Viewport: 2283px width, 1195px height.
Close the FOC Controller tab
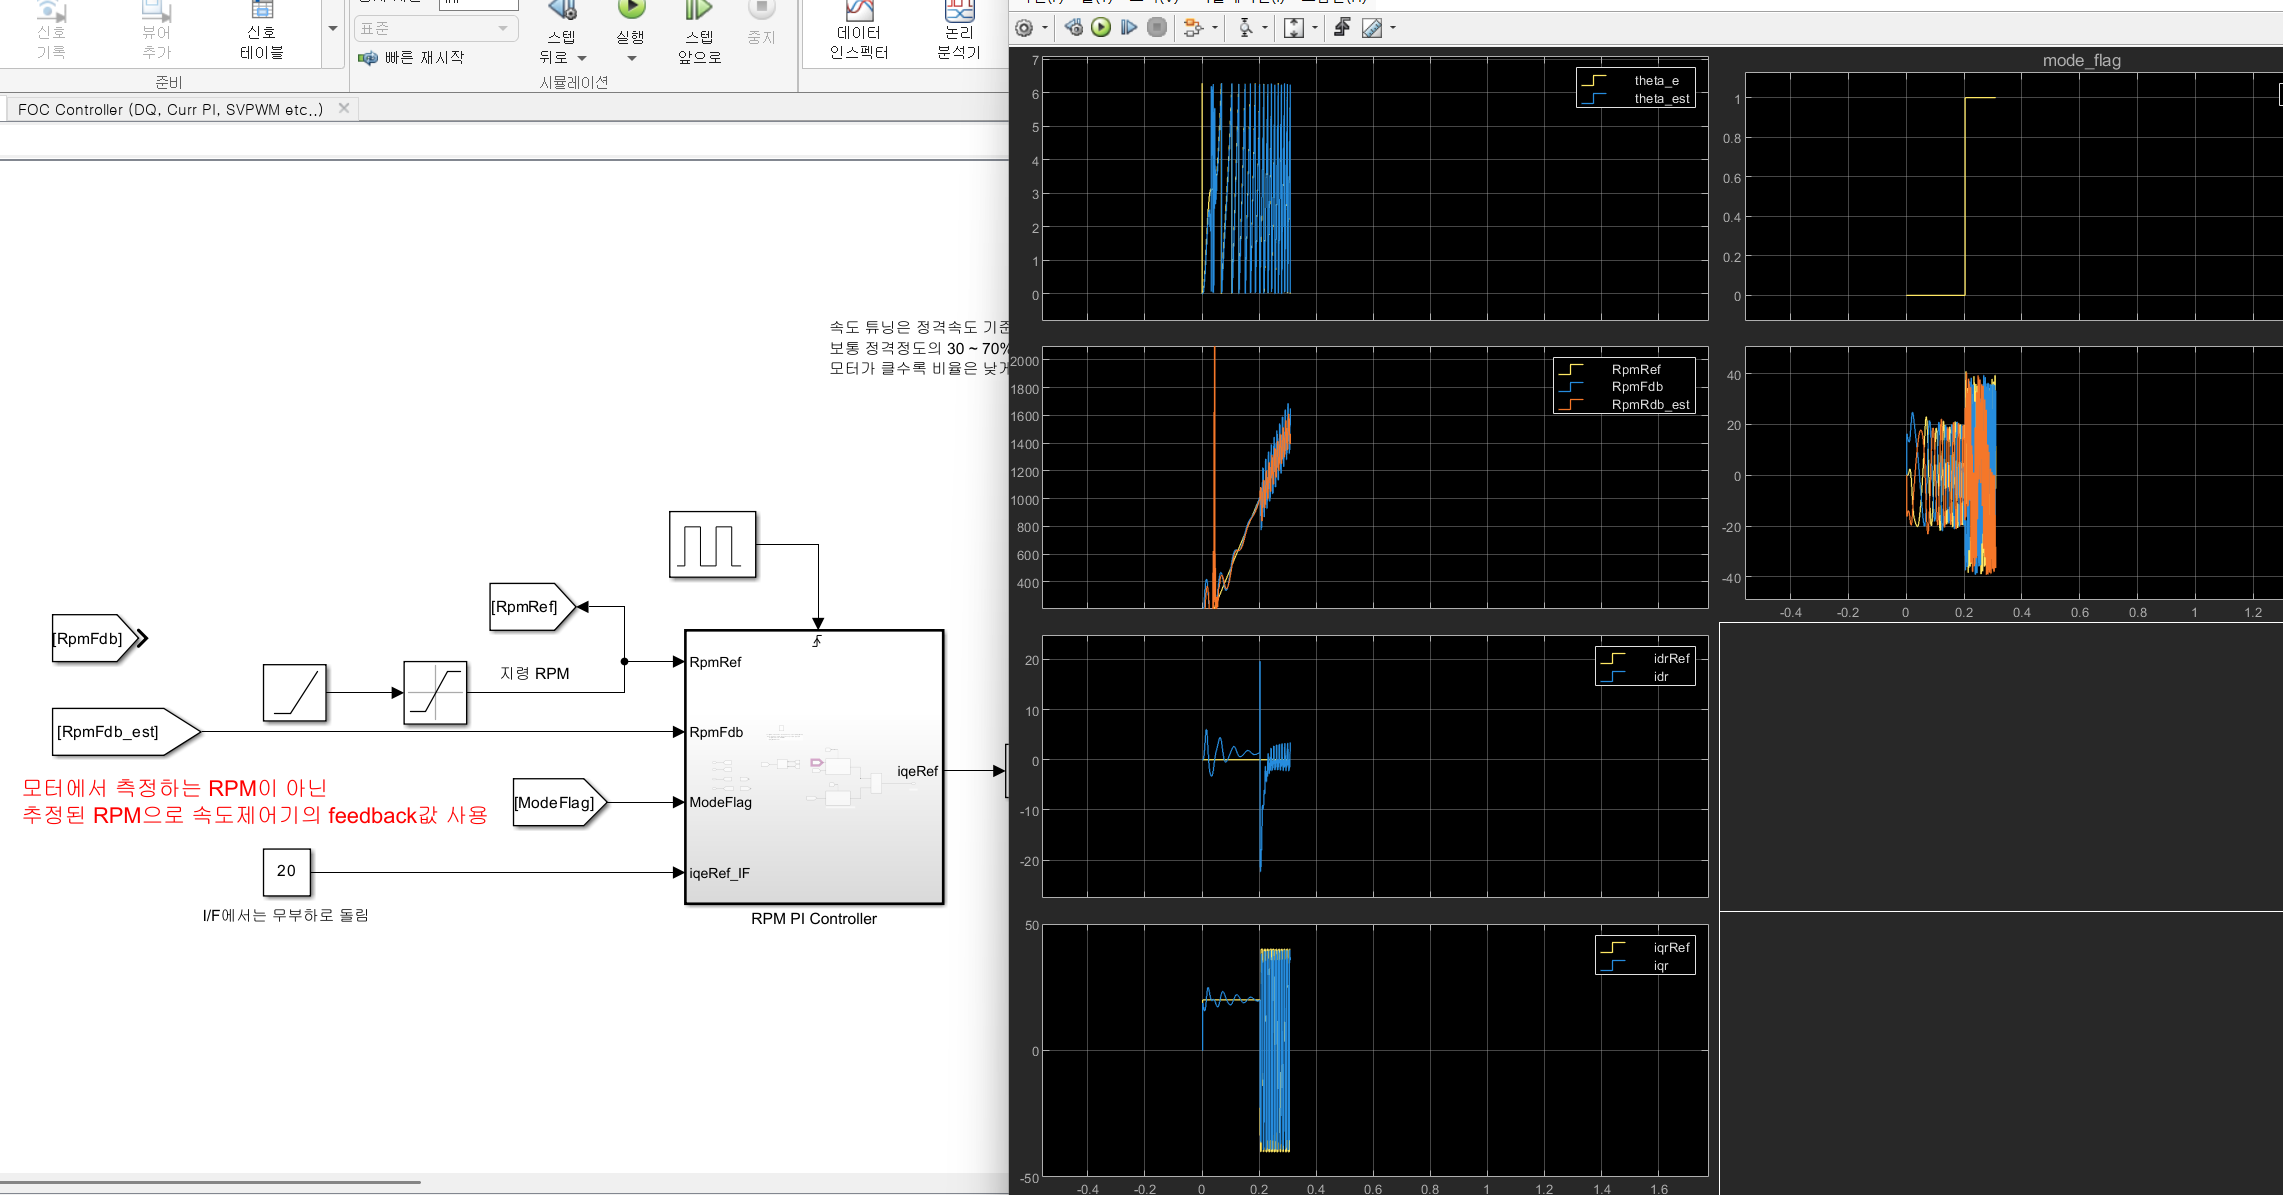coord(344,108)
